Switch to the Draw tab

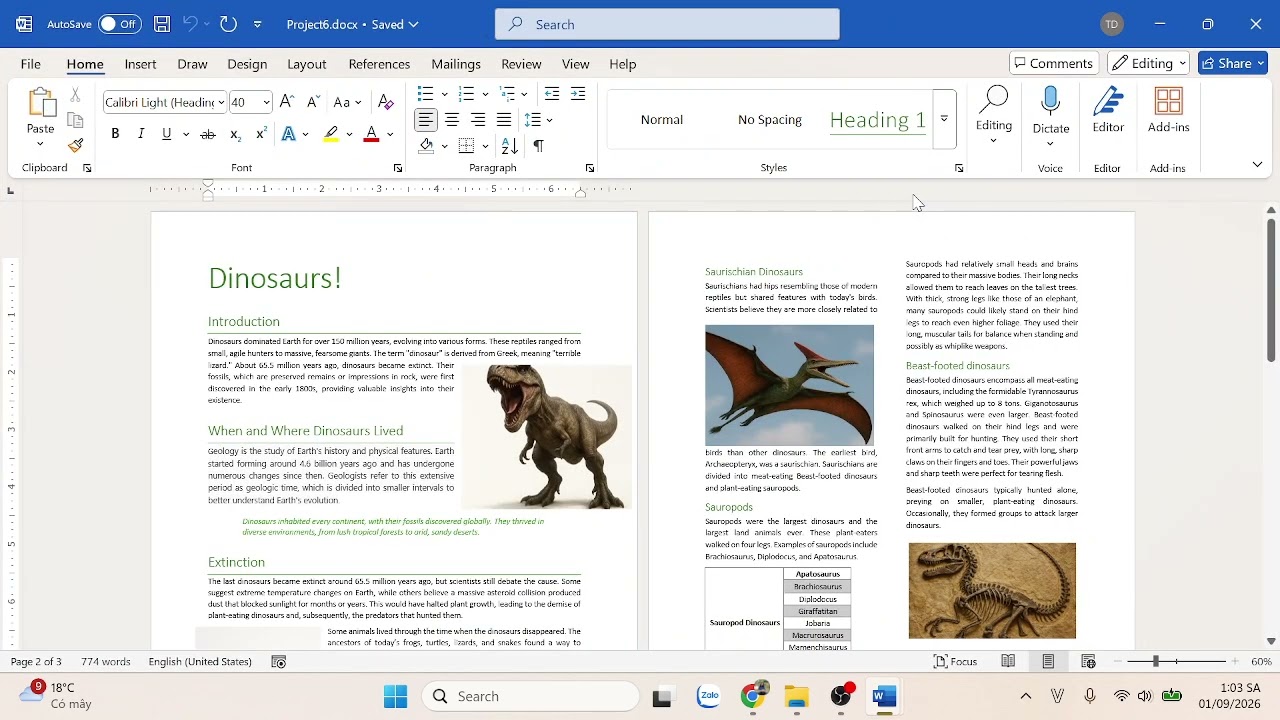[192, 64]
